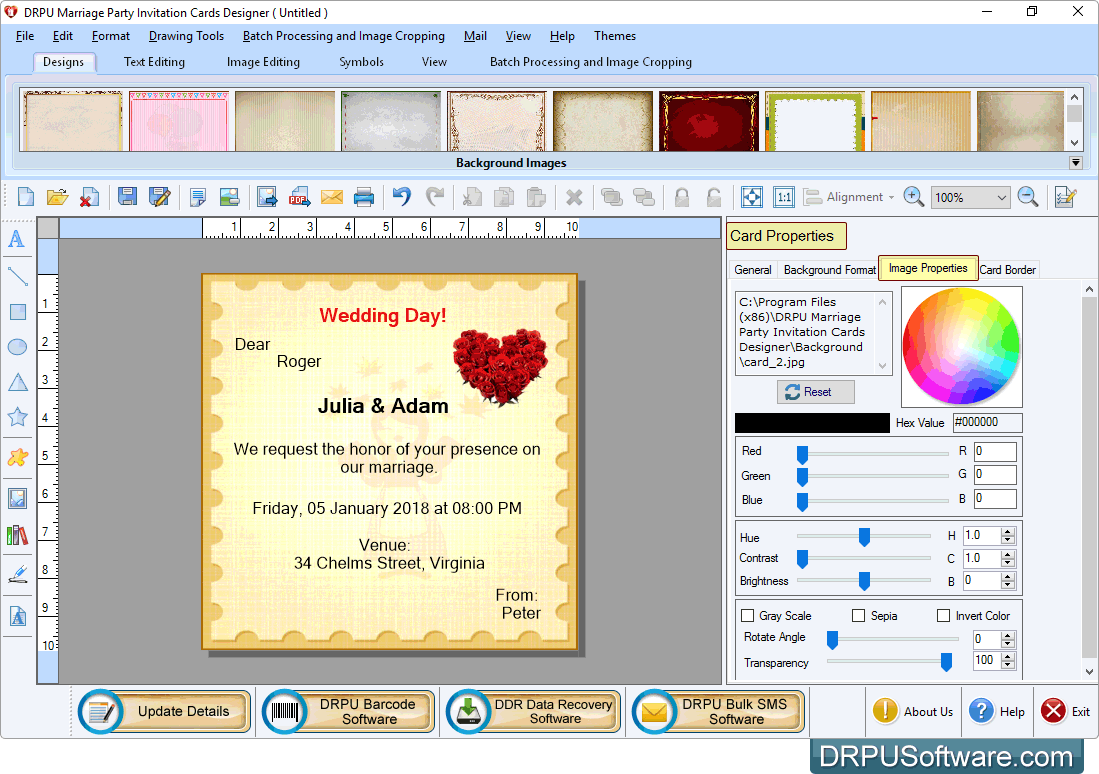This screenshot has height=774, width=1099.
Task: Increase the Hue value stepper
Action: (x=1008, y=531)
